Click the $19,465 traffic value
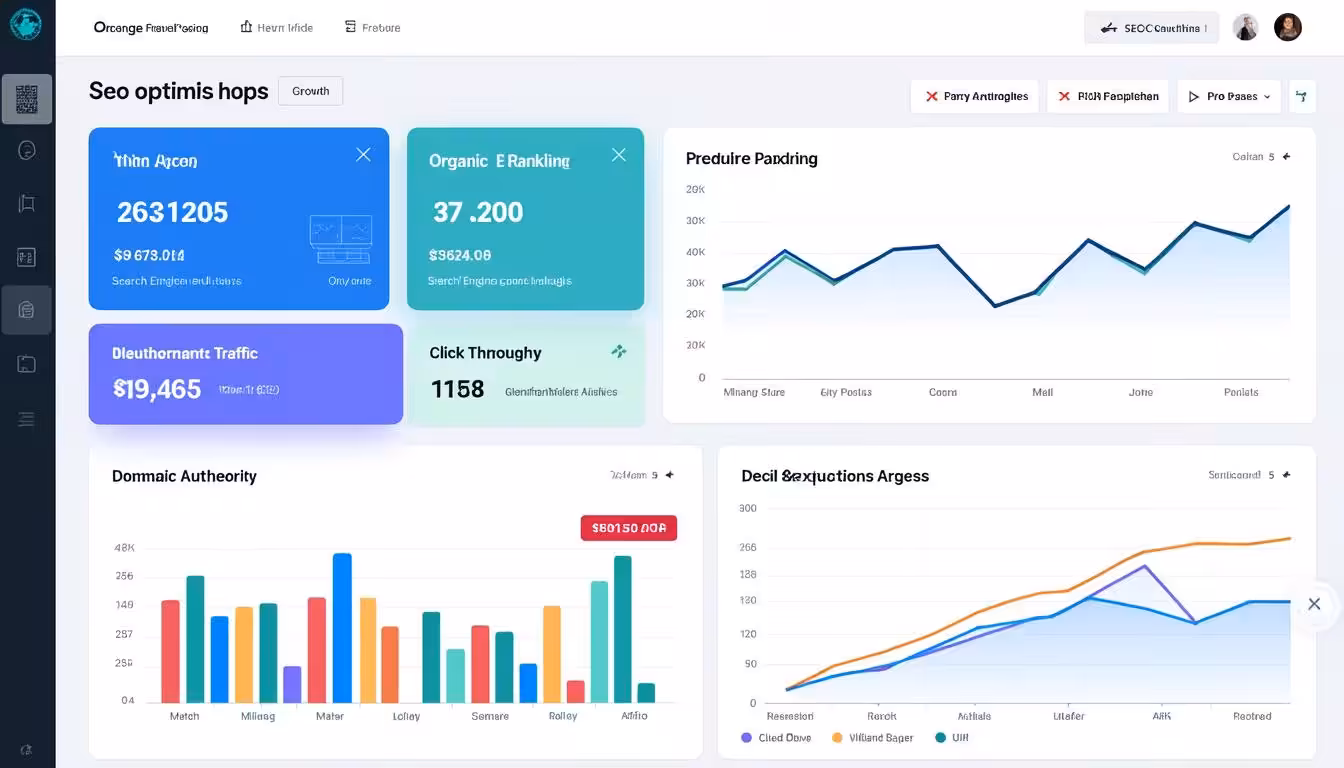The image size is (1344, 768). [157, 389]
